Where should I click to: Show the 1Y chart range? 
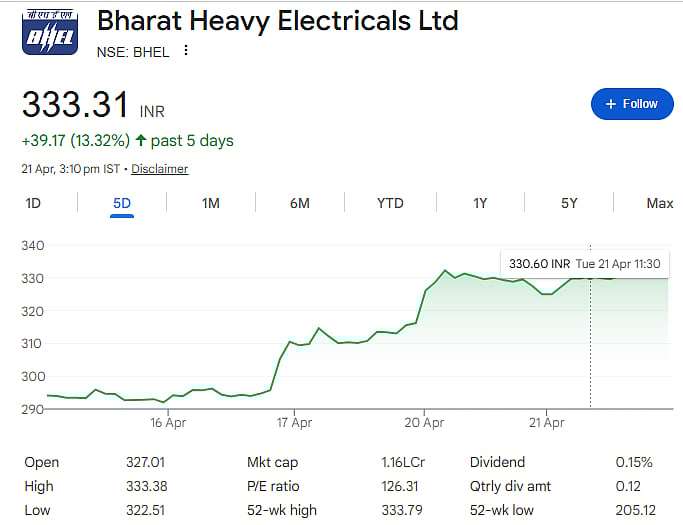coord(480,203)
